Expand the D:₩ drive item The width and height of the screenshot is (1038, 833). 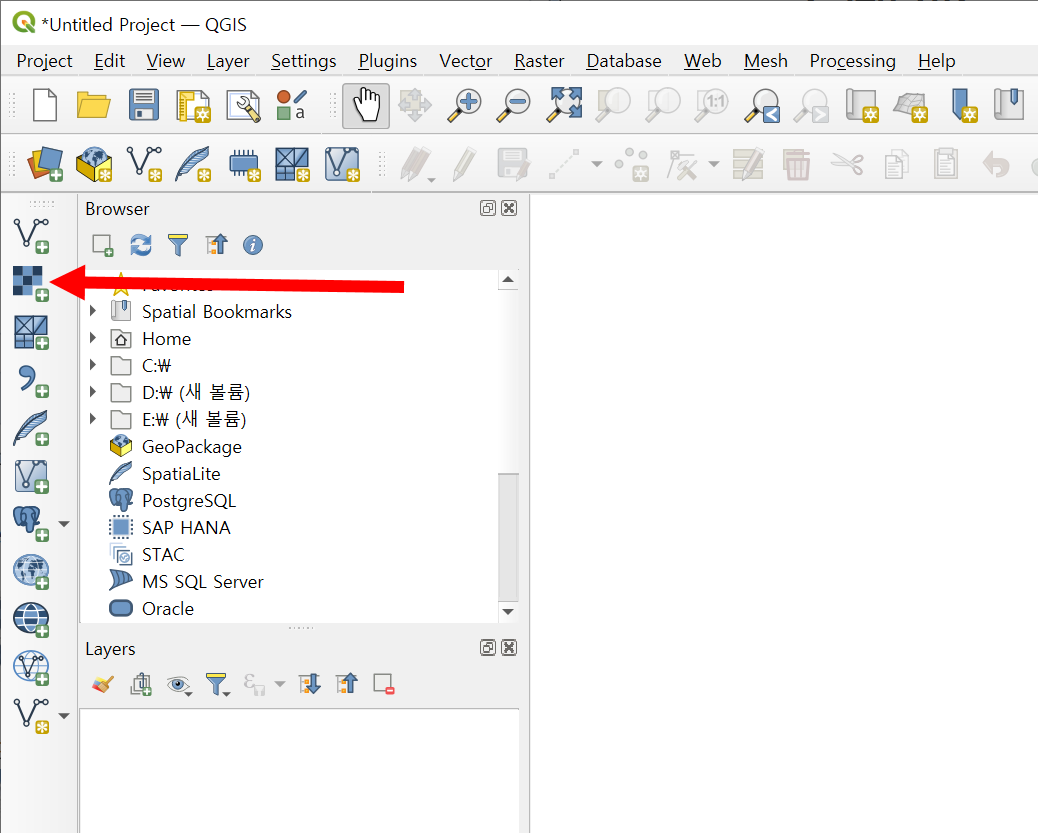[x=93, y=391]
